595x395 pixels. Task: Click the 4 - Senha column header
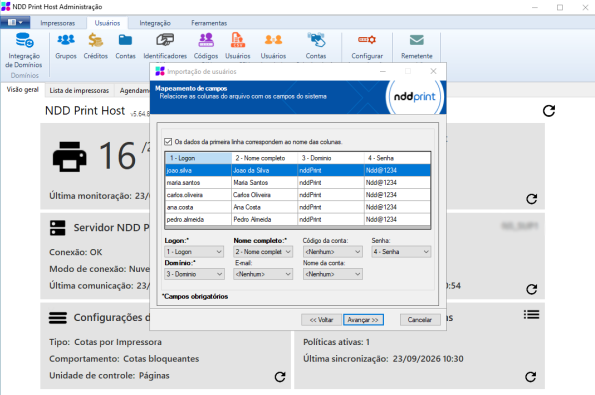click(x=397, y=158)
